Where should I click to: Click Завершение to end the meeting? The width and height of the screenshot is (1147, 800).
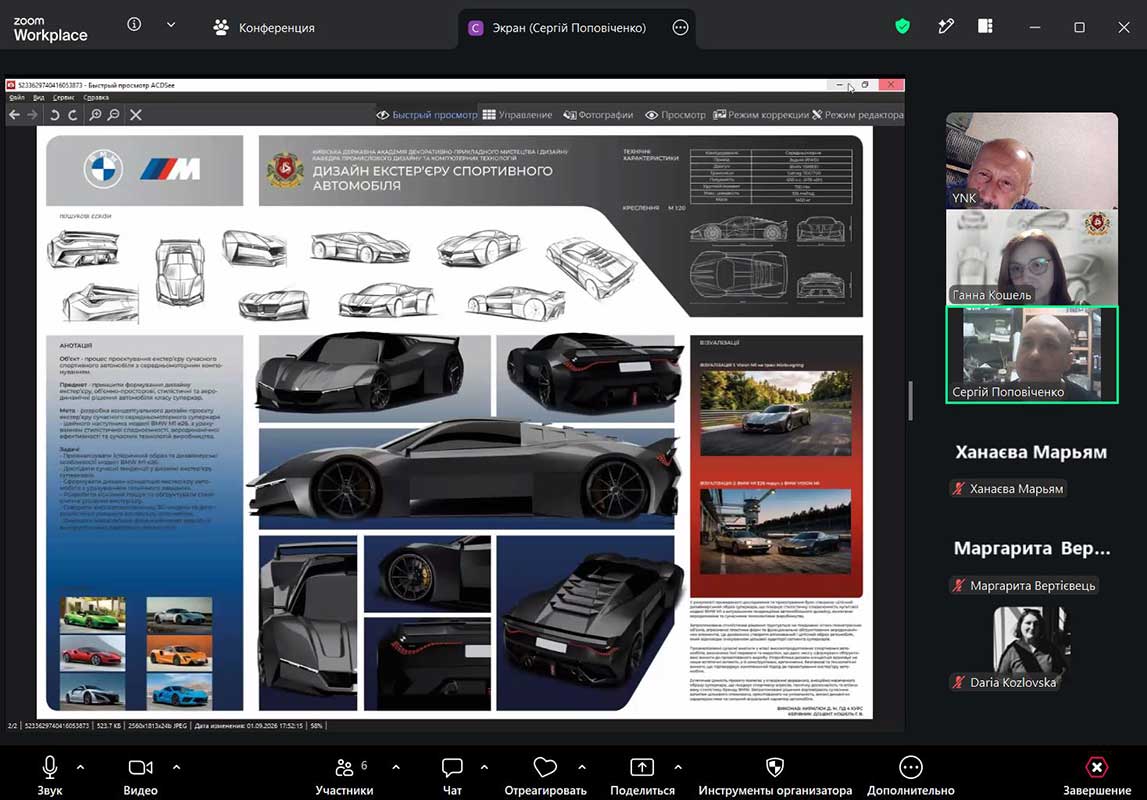pyautogui.click(x=1097, y=776)
